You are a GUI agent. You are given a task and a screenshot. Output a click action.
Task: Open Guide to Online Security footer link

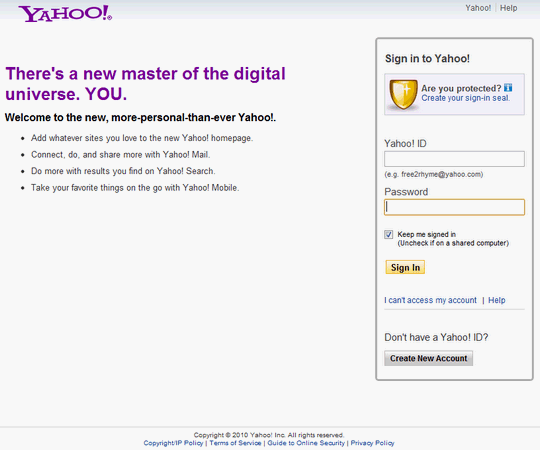(306, 443)
